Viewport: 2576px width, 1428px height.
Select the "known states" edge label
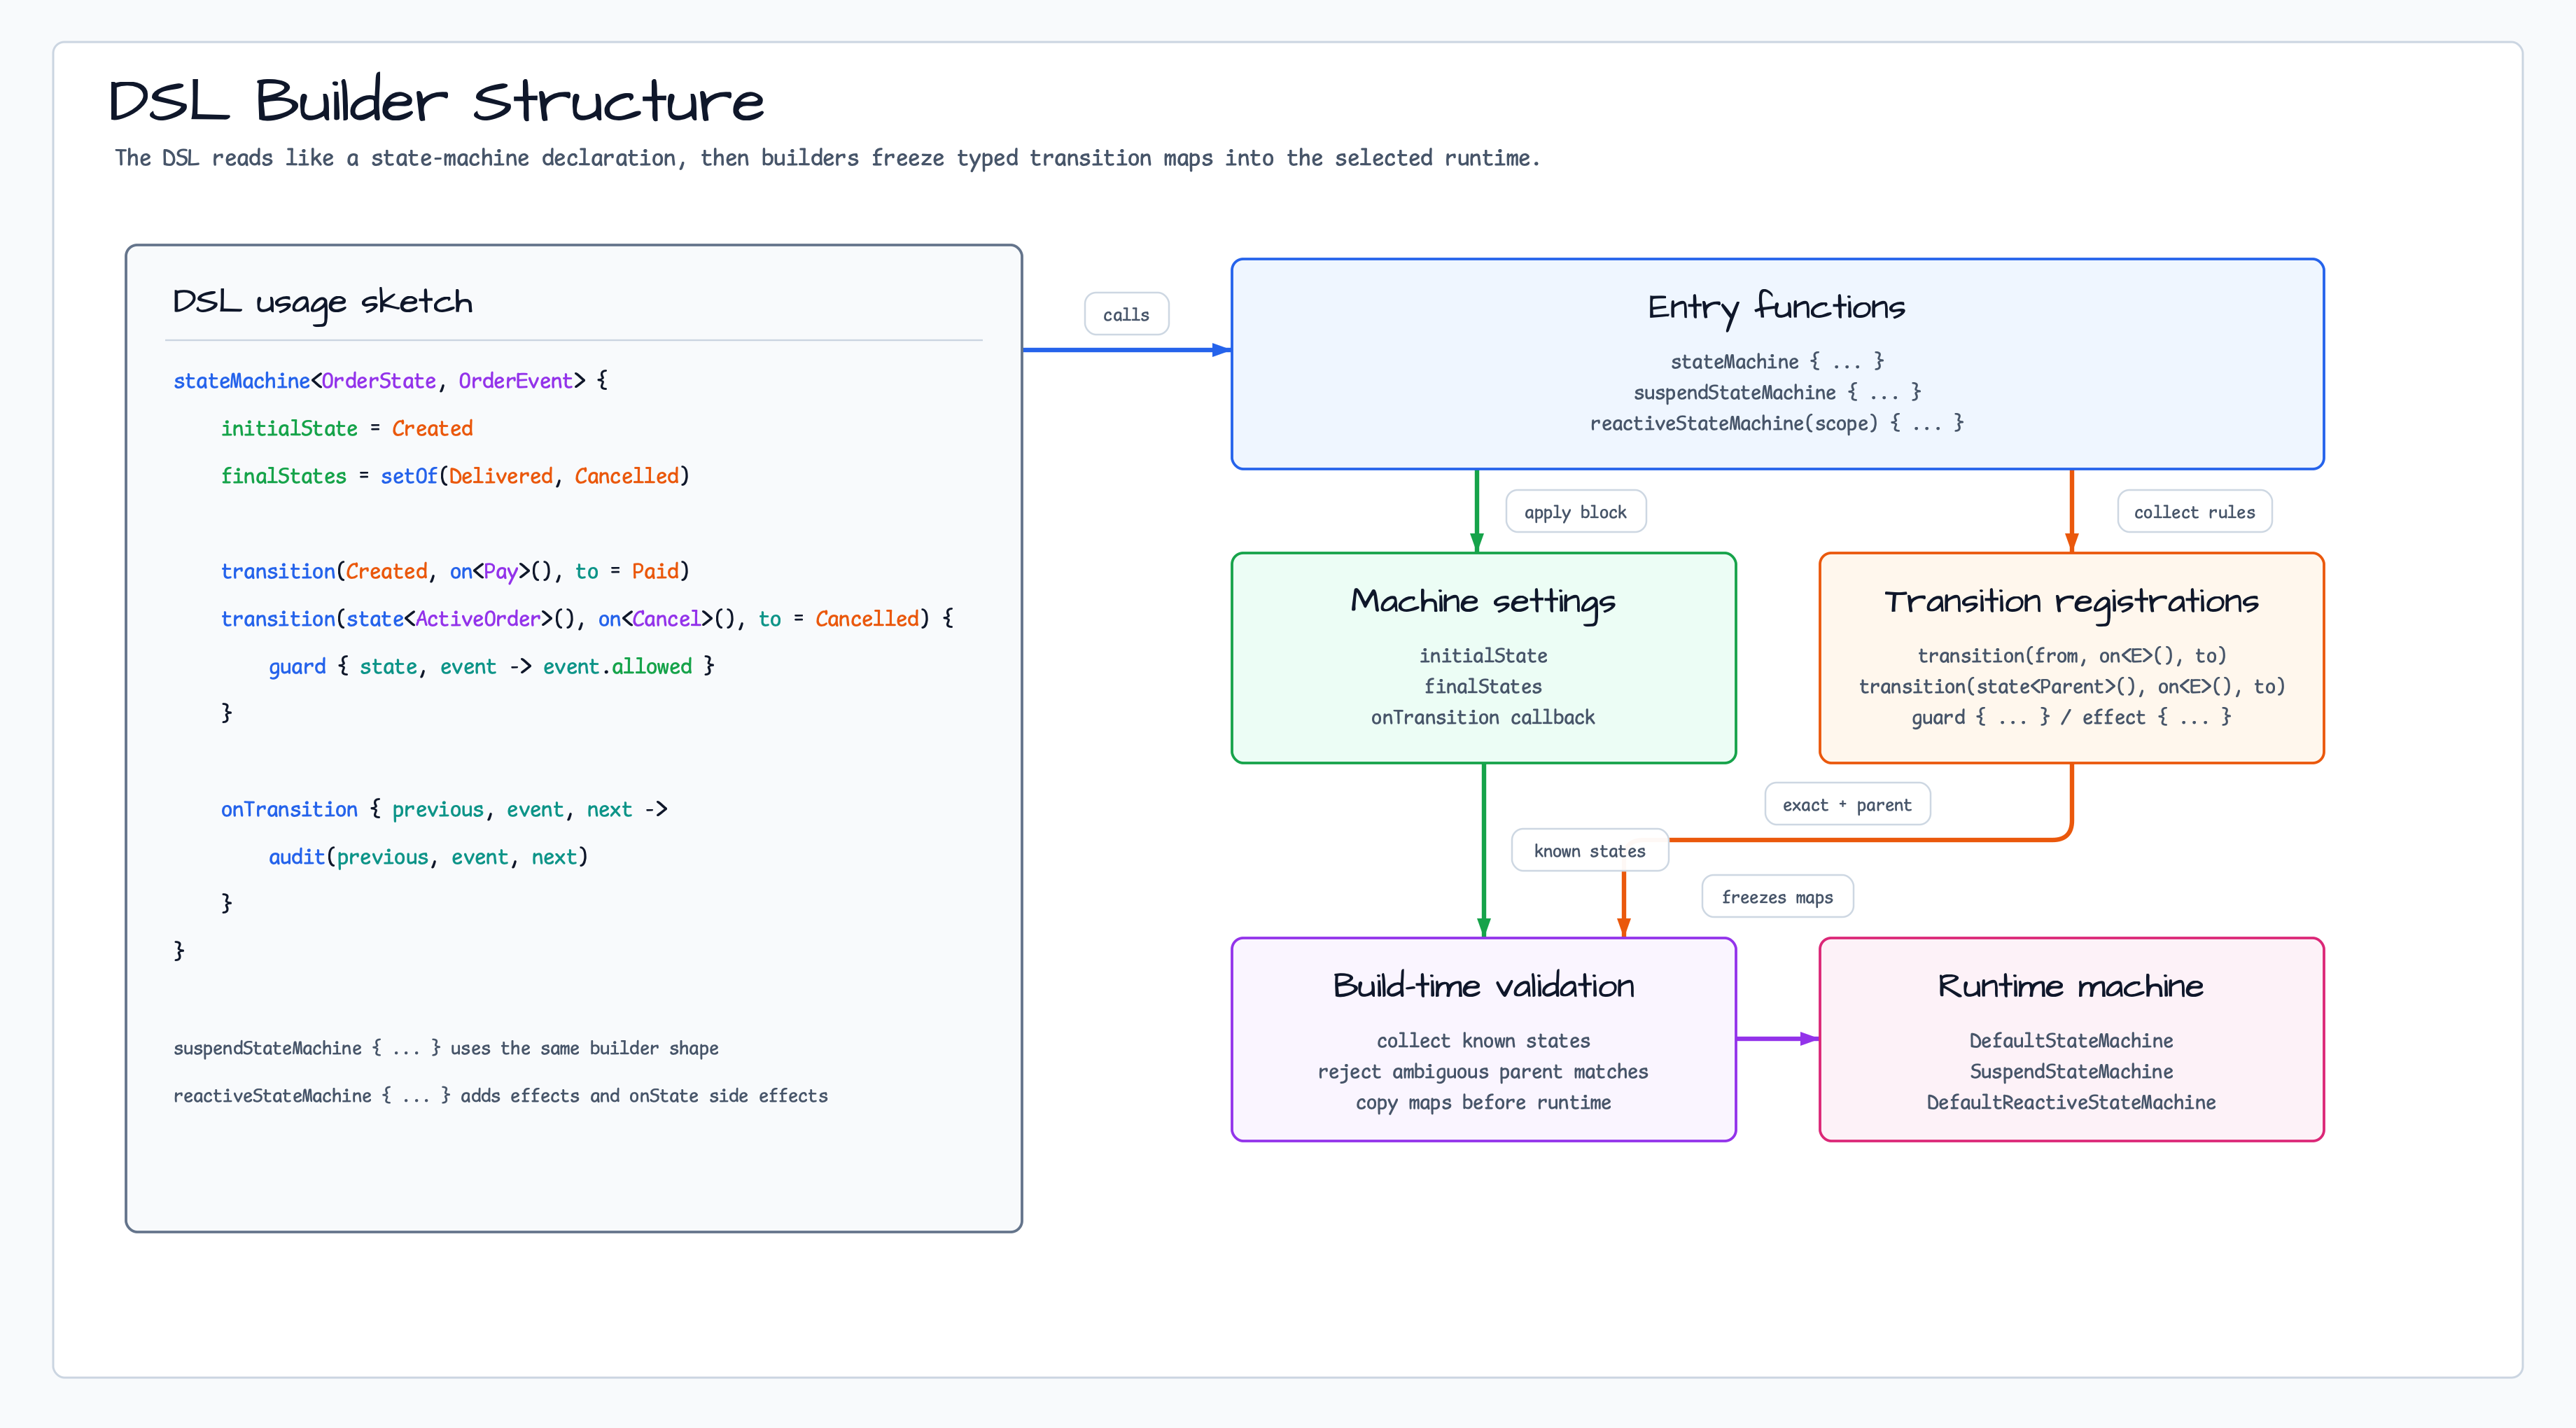pos(1589,851)
